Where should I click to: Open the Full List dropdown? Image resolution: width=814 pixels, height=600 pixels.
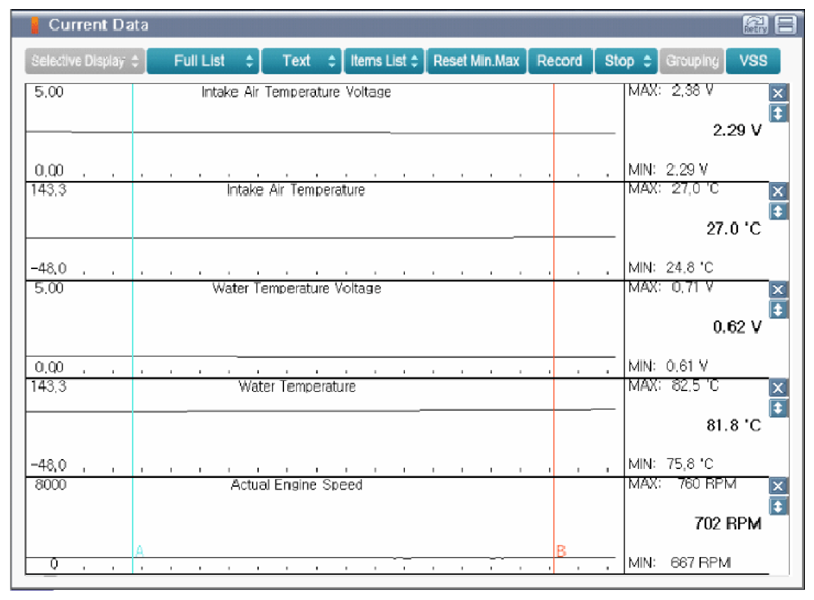[202, 61]
